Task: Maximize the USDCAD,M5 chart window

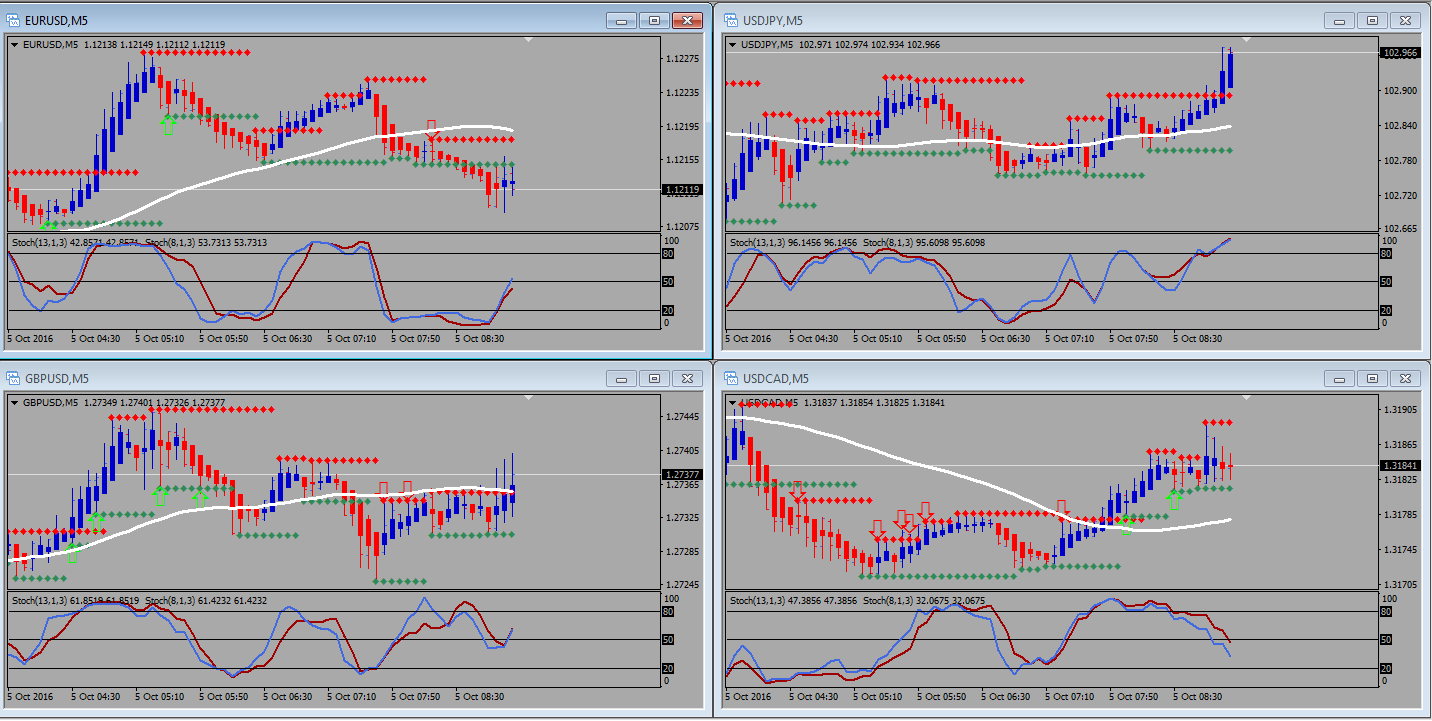Action: tap(1373, 378)
